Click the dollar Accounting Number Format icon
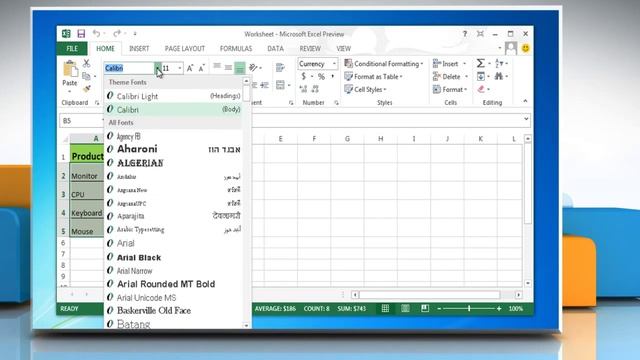 (303, 76)
